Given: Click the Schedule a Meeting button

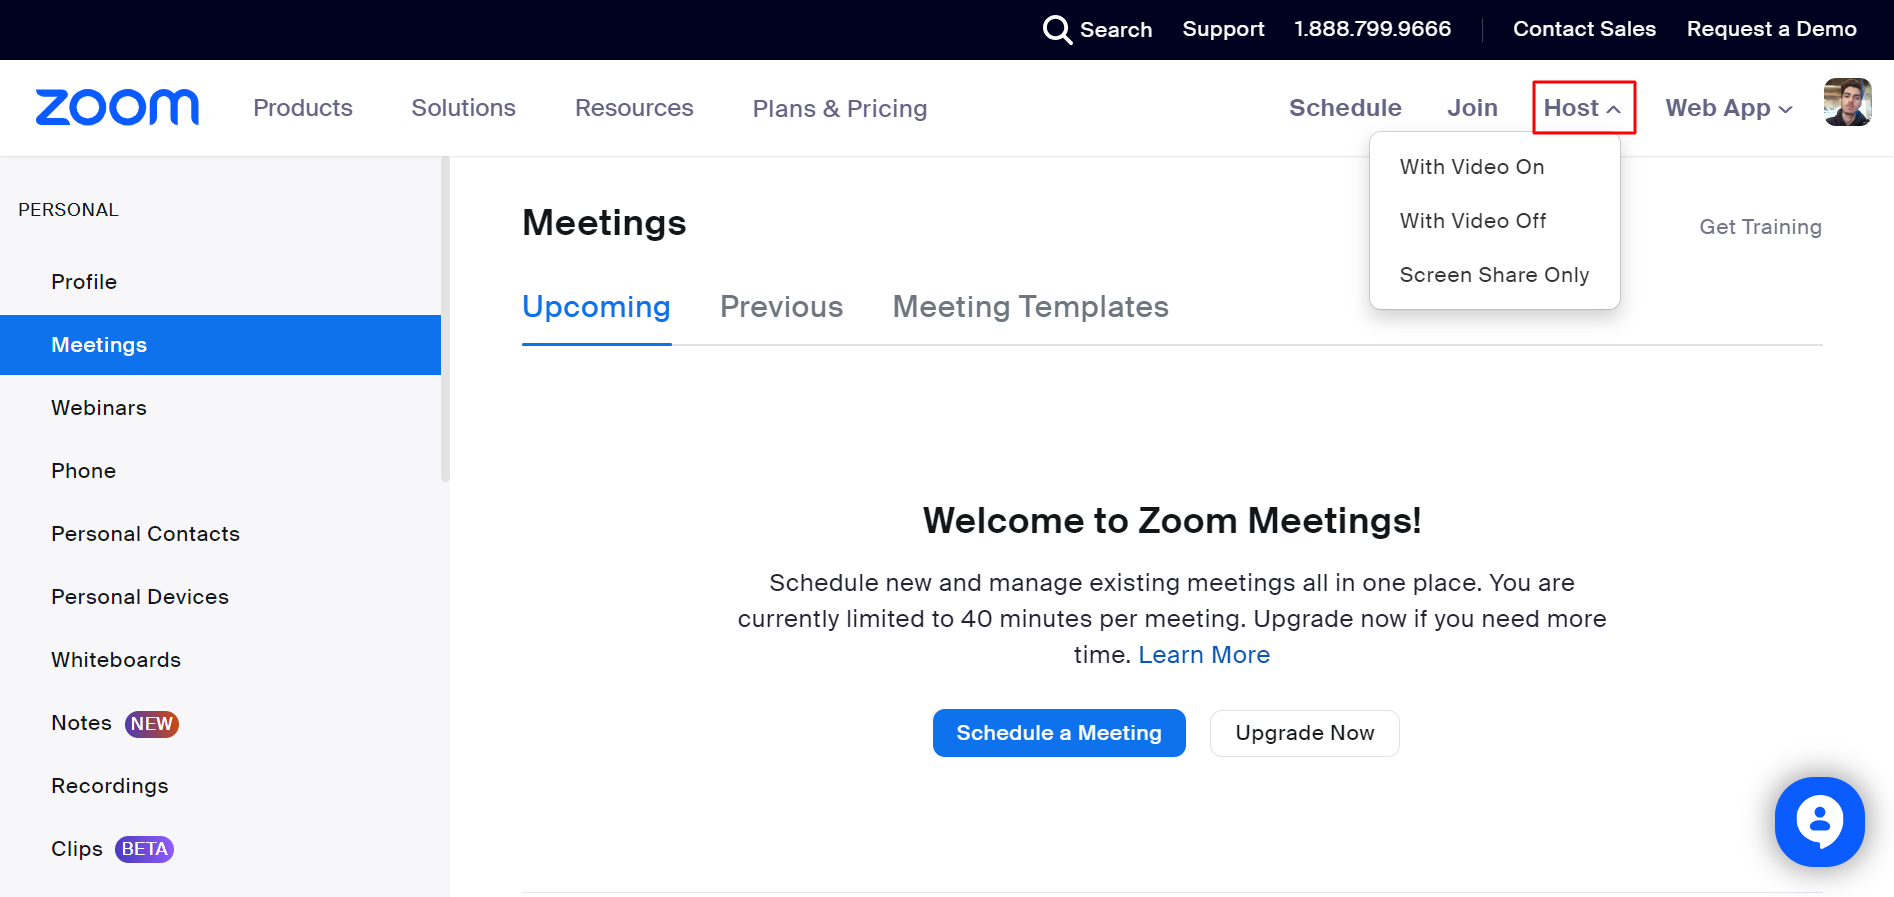Looking at the screenshot, I should [1058, 733].
